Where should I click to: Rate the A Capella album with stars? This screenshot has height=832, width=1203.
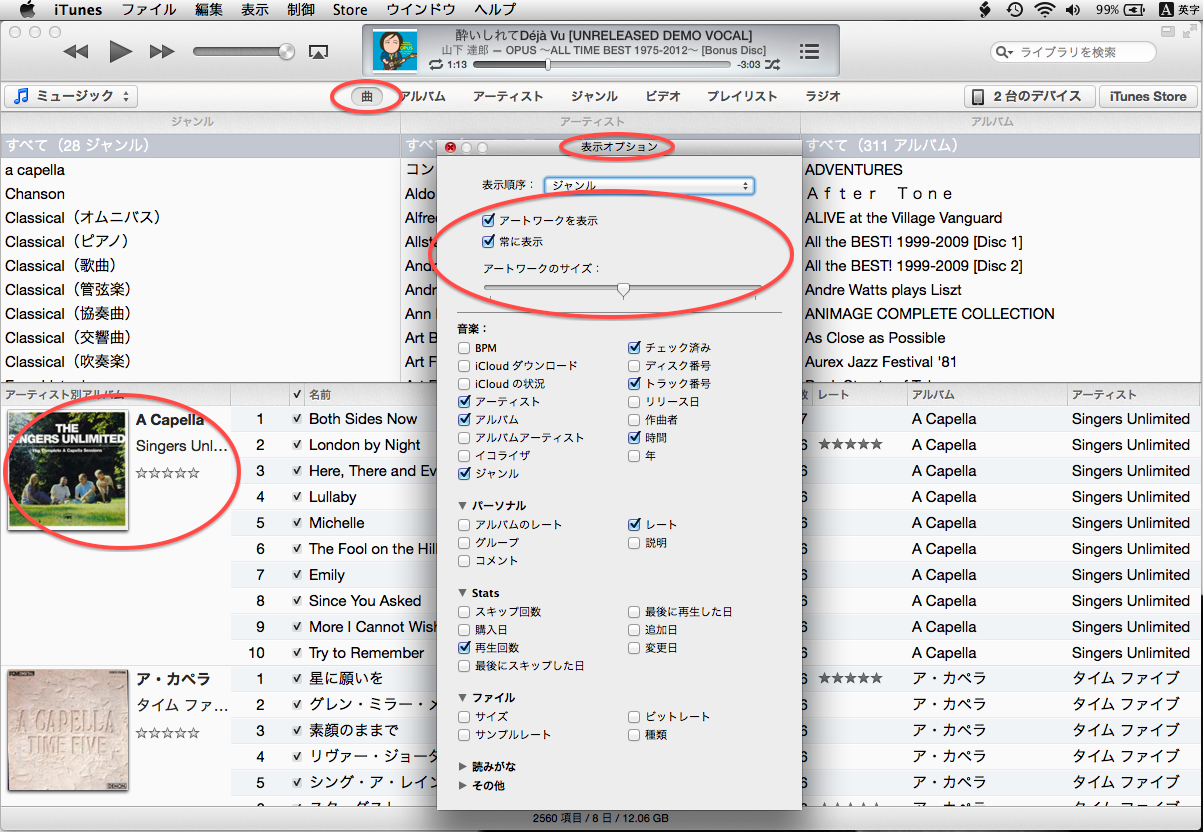168,473
